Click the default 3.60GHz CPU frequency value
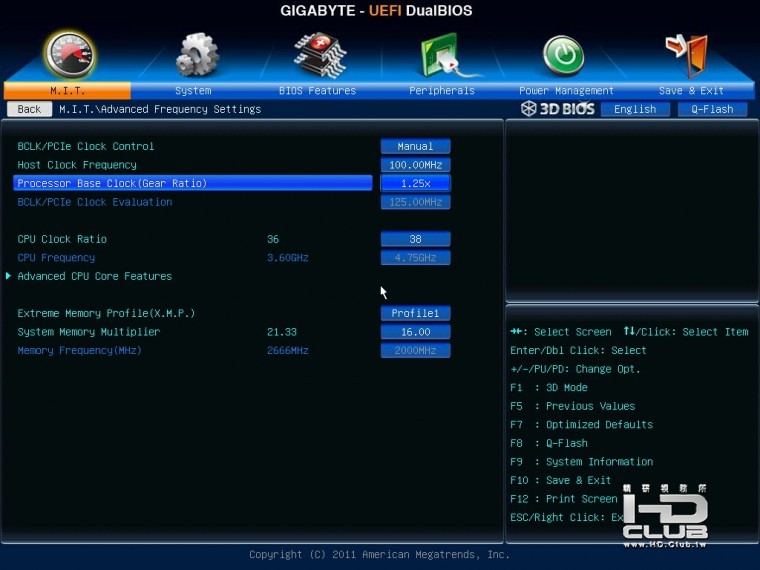 pyautogui.click(x=287, y=258)
